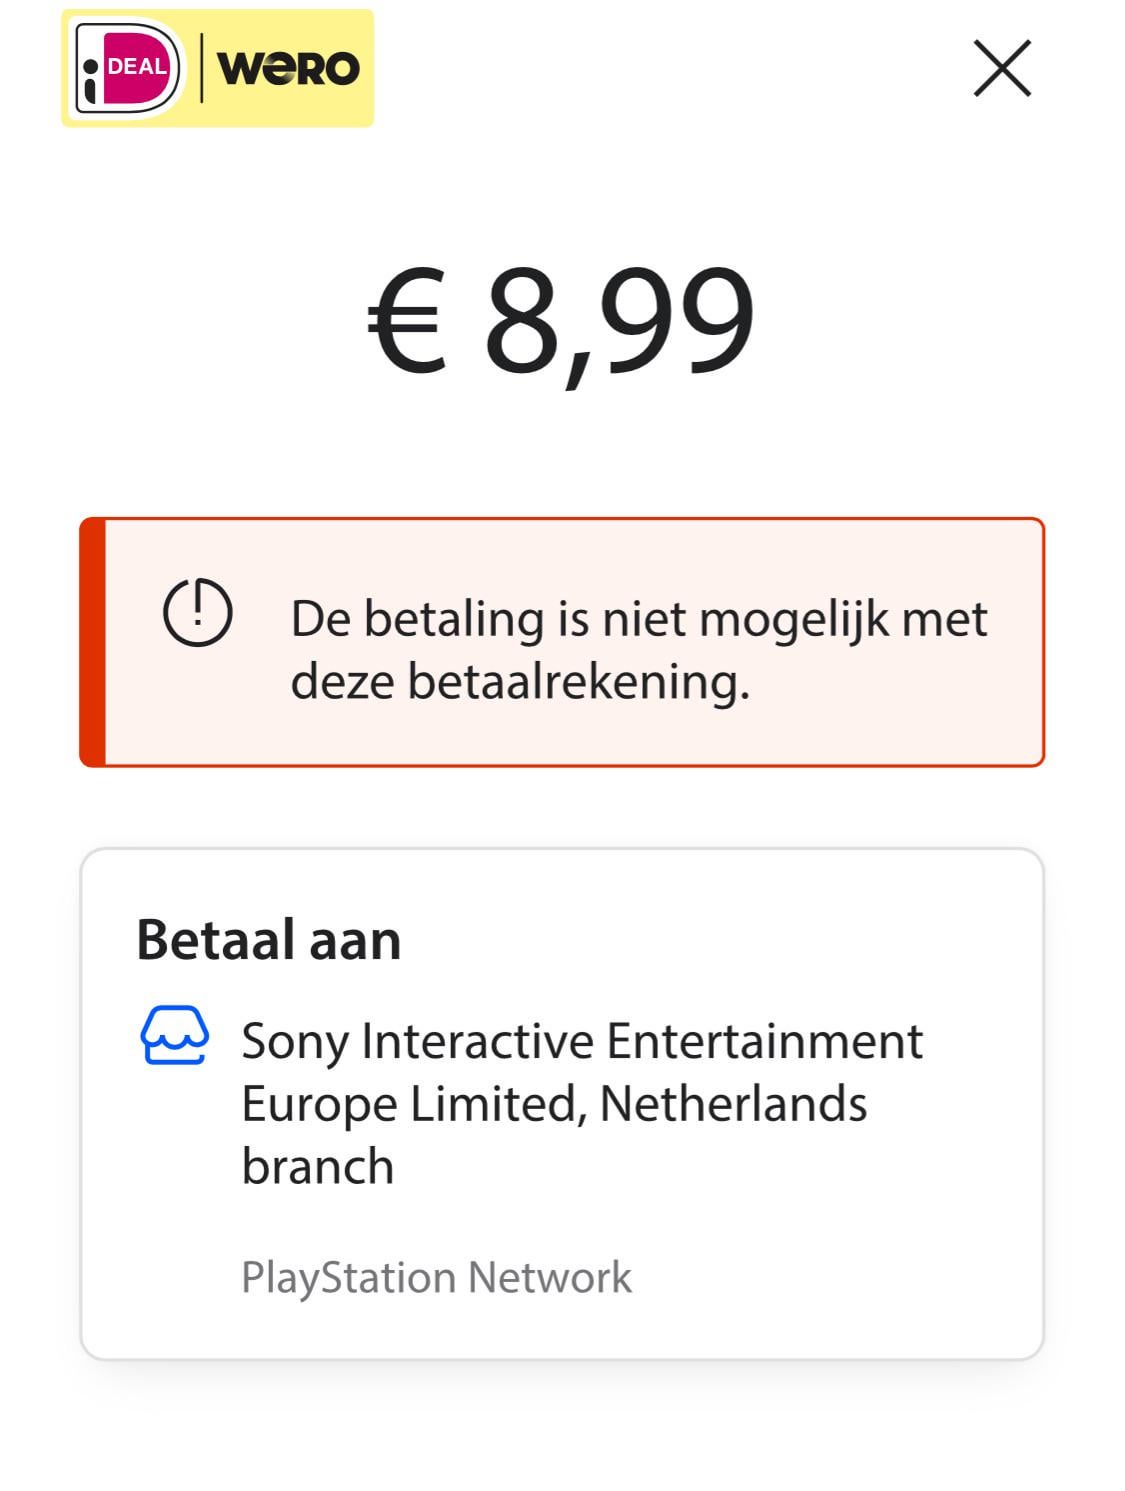This screenshot has width=1125, height=1491.
Task: Click the red stripe on the error banner
Action: pyautogui.click(x=93, y=642)
